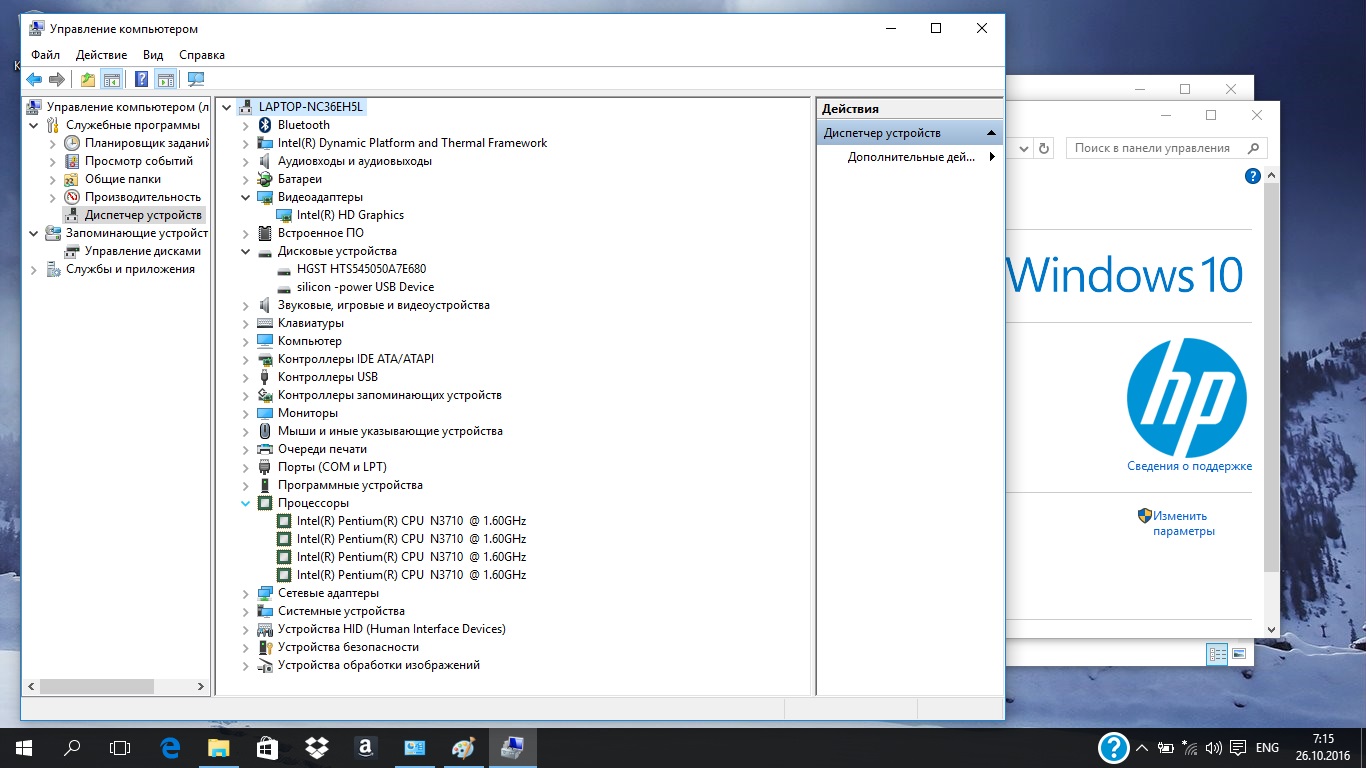Click the volume icon in system tray

(1214, 747)
